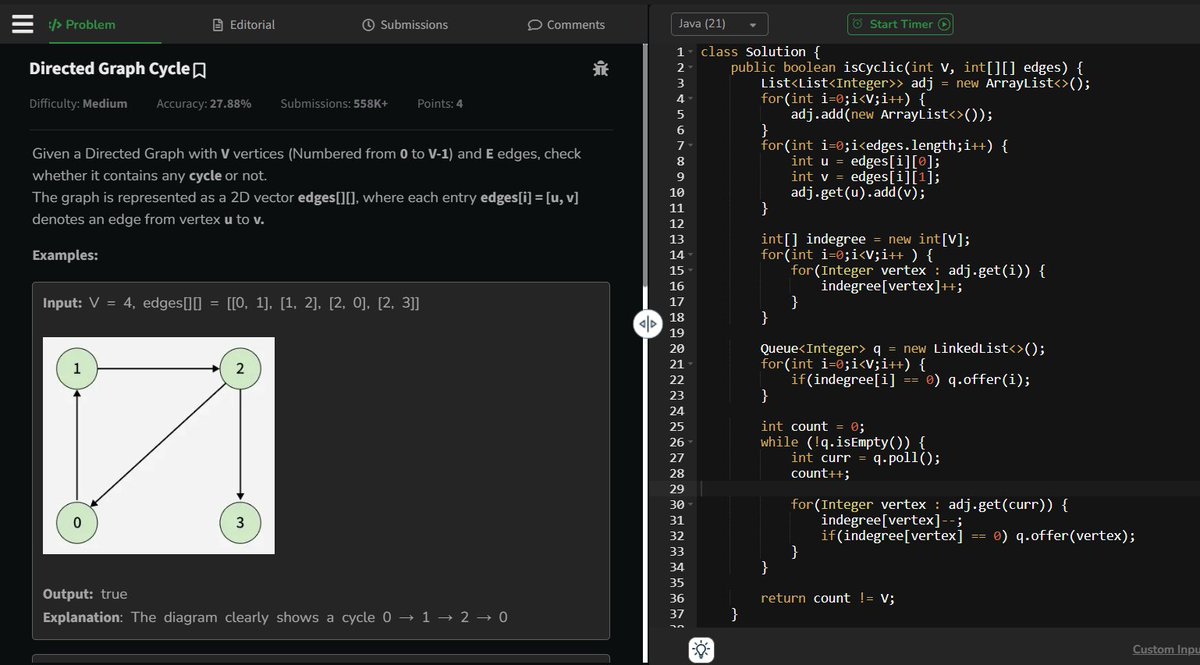The height and width of the screenshot is (665, 1200).
Task: Click the 'int count = 0;' code line
Action: coord(812,427)
